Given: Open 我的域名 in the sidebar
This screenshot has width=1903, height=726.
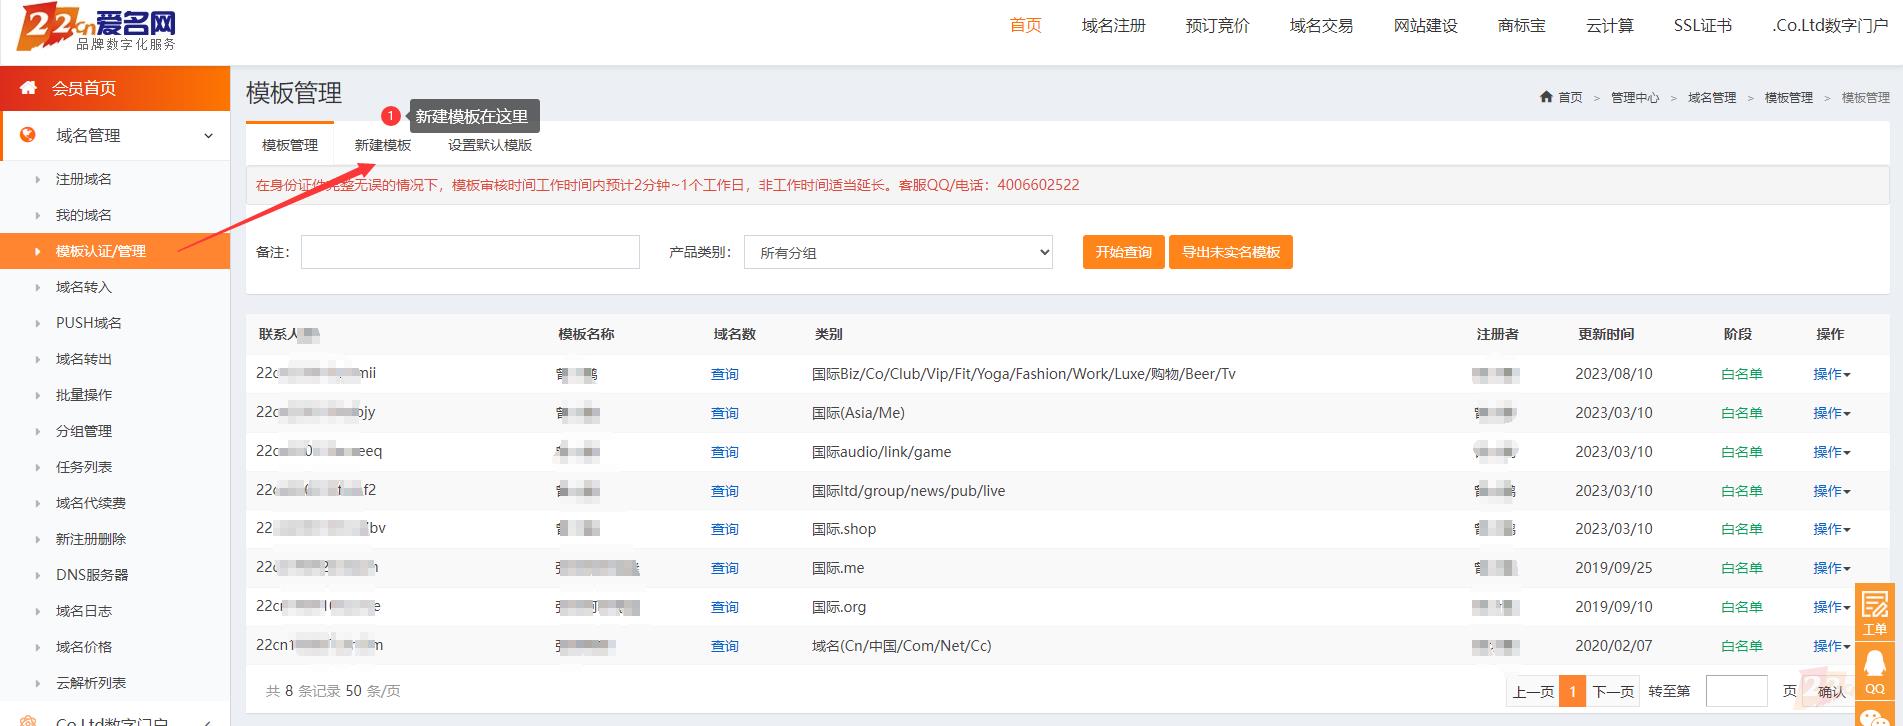Looking at the screenshot, I should [x=84, y=215].
